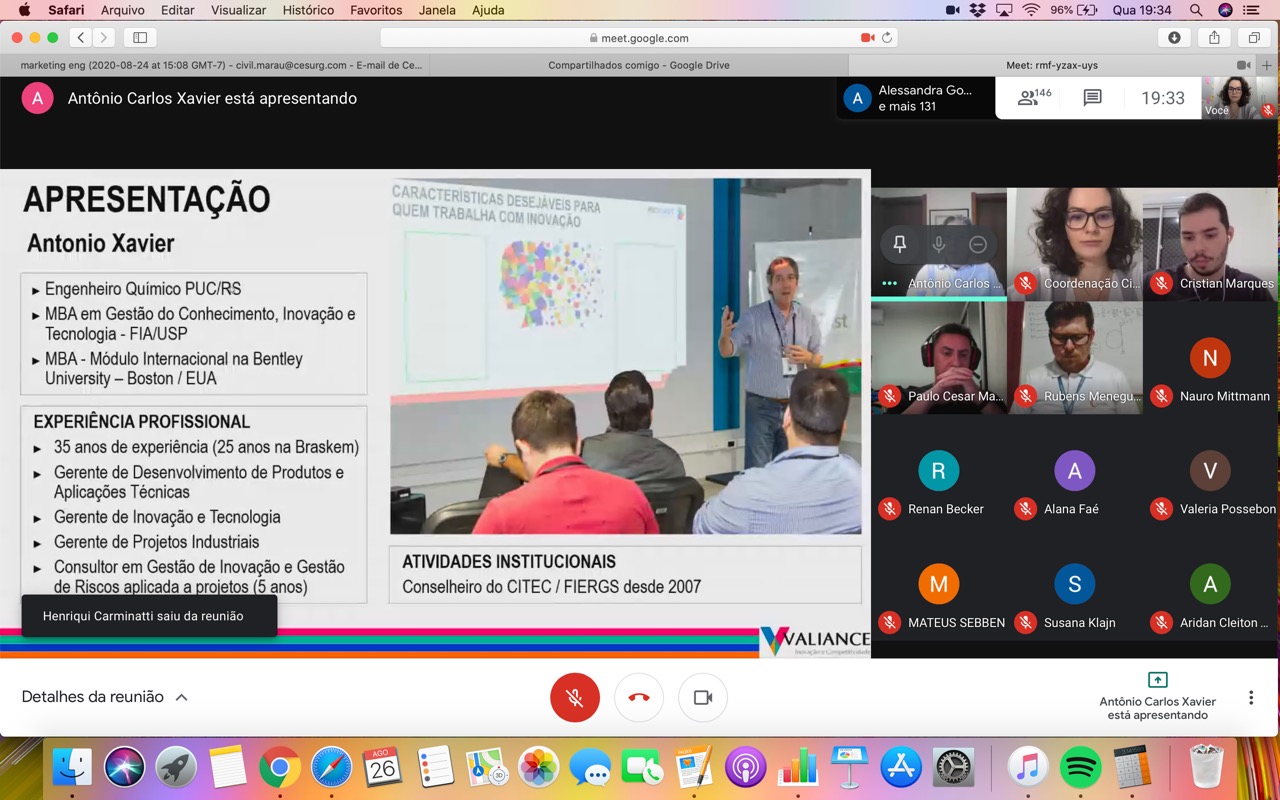Viewport: 1280px width, 800px height.
Task: Click the Detalhes da reunião label
Action: click(x=92, y=697)
